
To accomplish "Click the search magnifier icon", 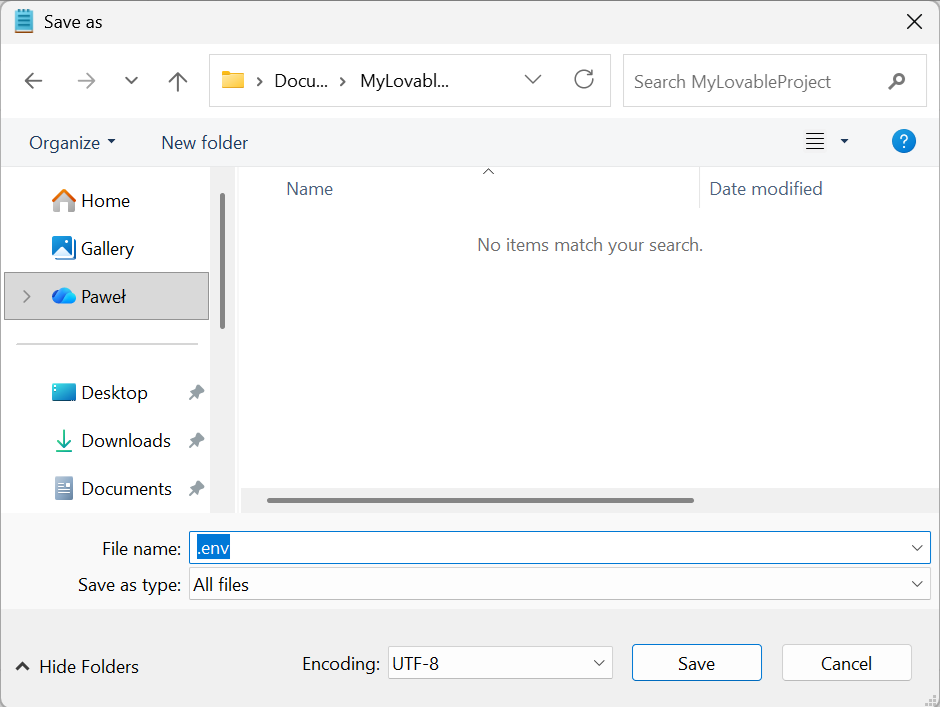I will (x=897, y=81).
